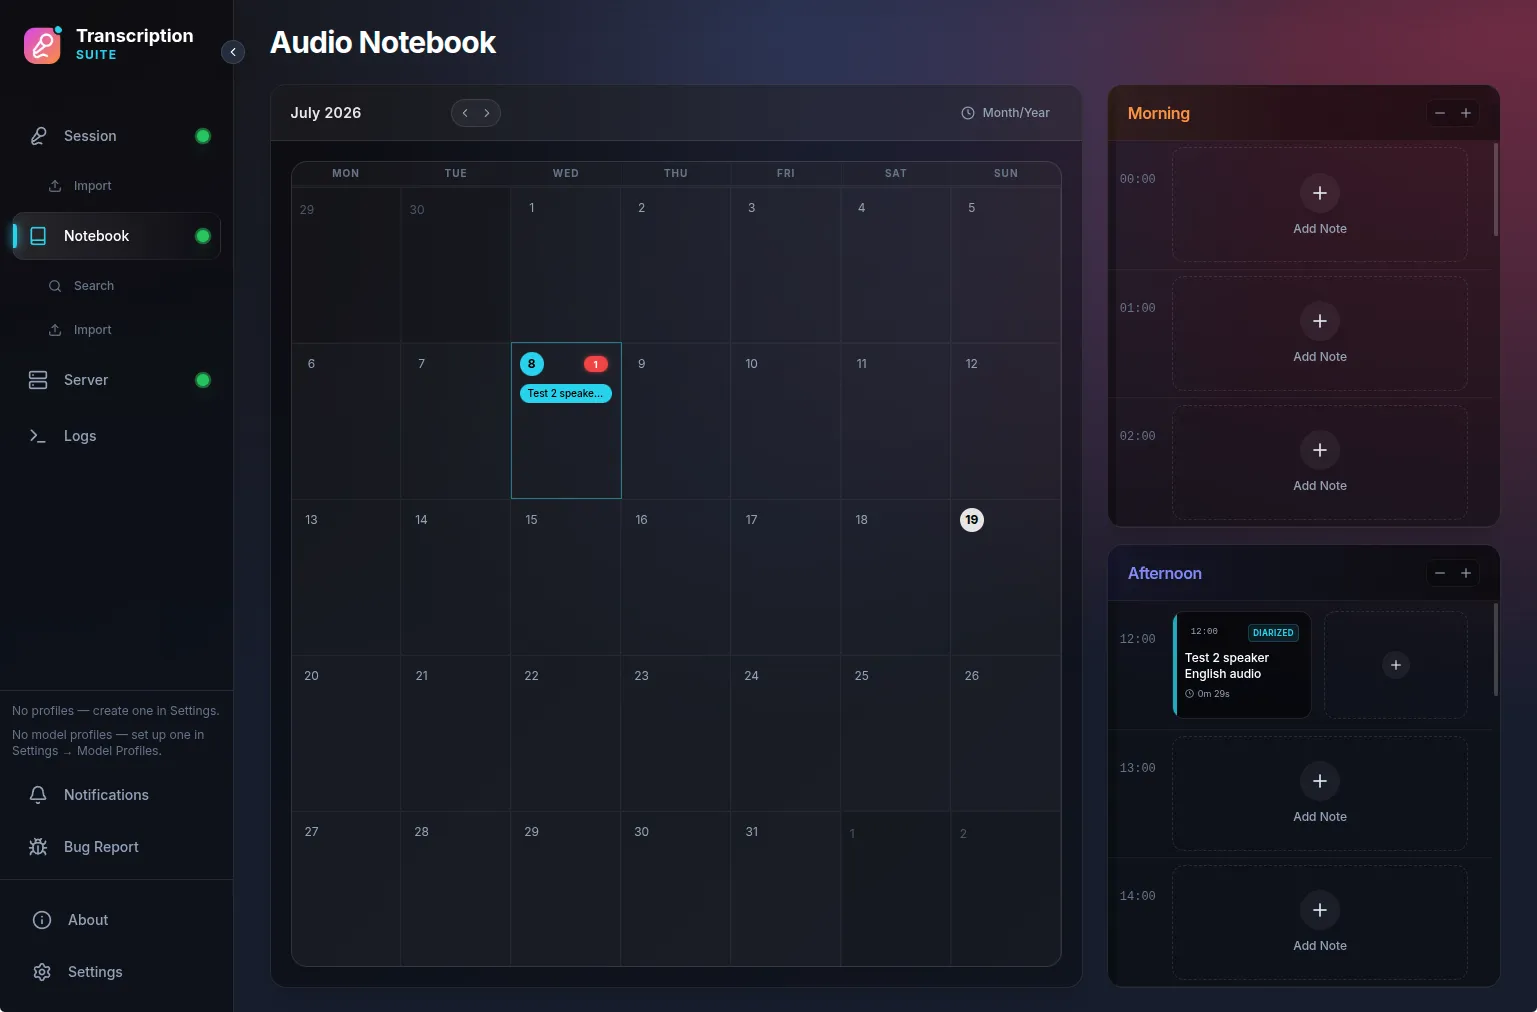Add another note in the 12:00 slot
1537x1012 pixels.
[x=1396, y=665]
